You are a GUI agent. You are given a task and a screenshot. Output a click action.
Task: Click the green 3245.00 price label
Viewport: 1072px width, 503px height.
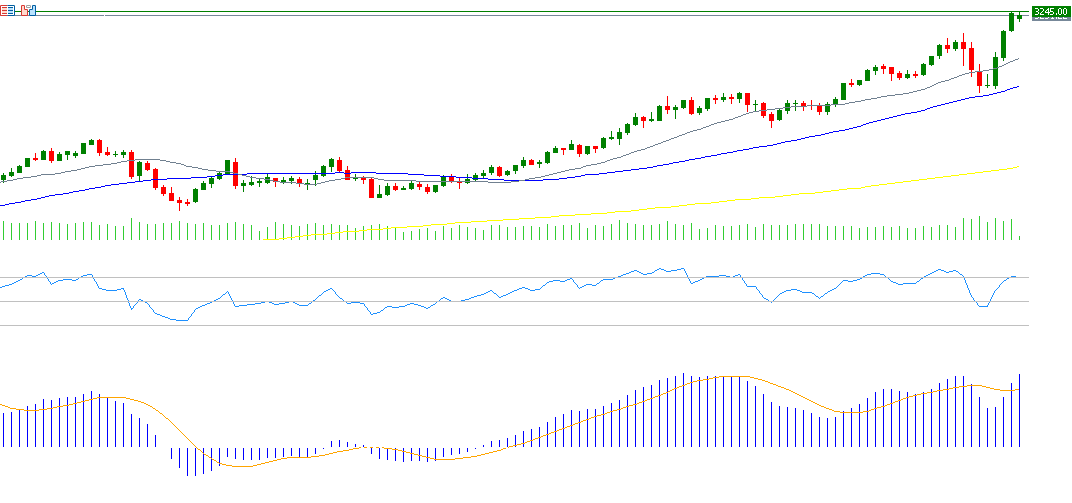tap(1049, 12)
